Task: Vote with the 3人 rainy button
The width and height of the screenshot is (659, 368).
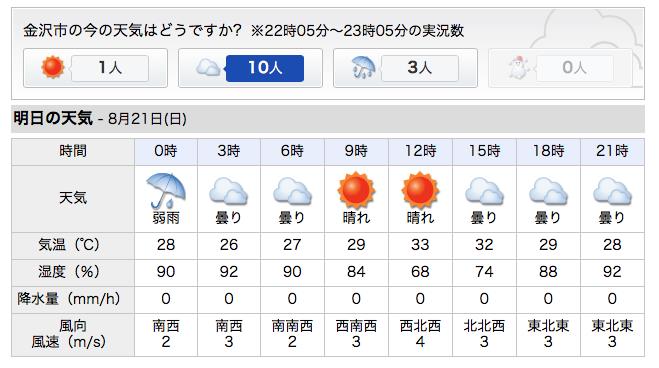Action: pos(406,68)
